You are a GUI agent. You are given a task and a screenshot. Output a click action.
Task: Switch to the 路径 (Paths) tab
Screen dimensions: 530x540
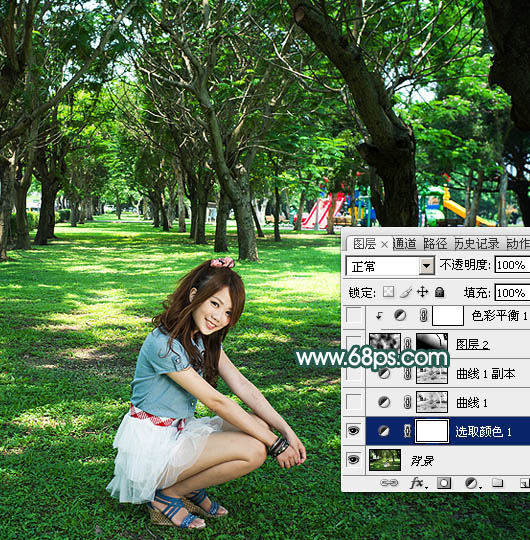(x=435, y=244)
